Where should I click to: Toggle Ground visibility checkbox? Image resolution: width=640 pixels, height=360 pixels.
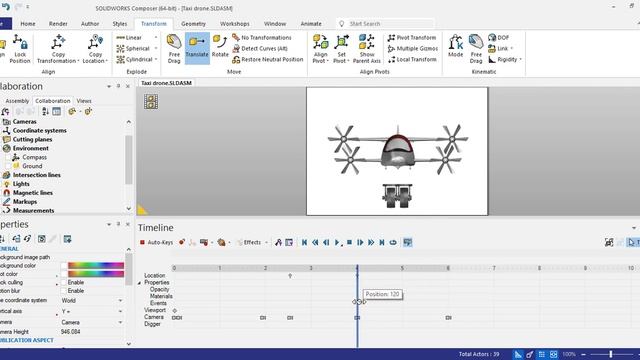tap(8, 166)
